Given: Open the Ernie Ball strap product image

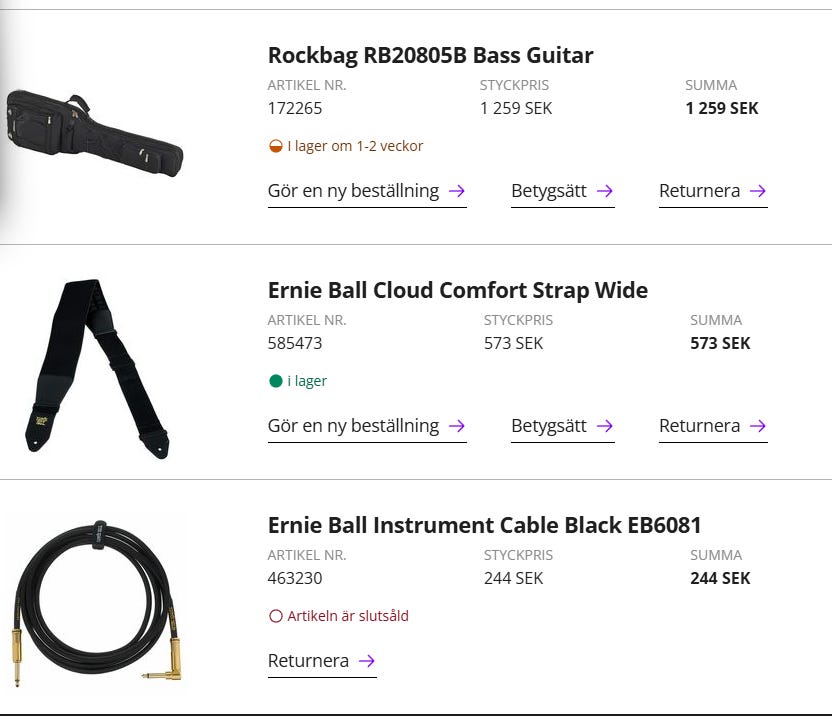Looking at the screenshot, I should point(97,367).
